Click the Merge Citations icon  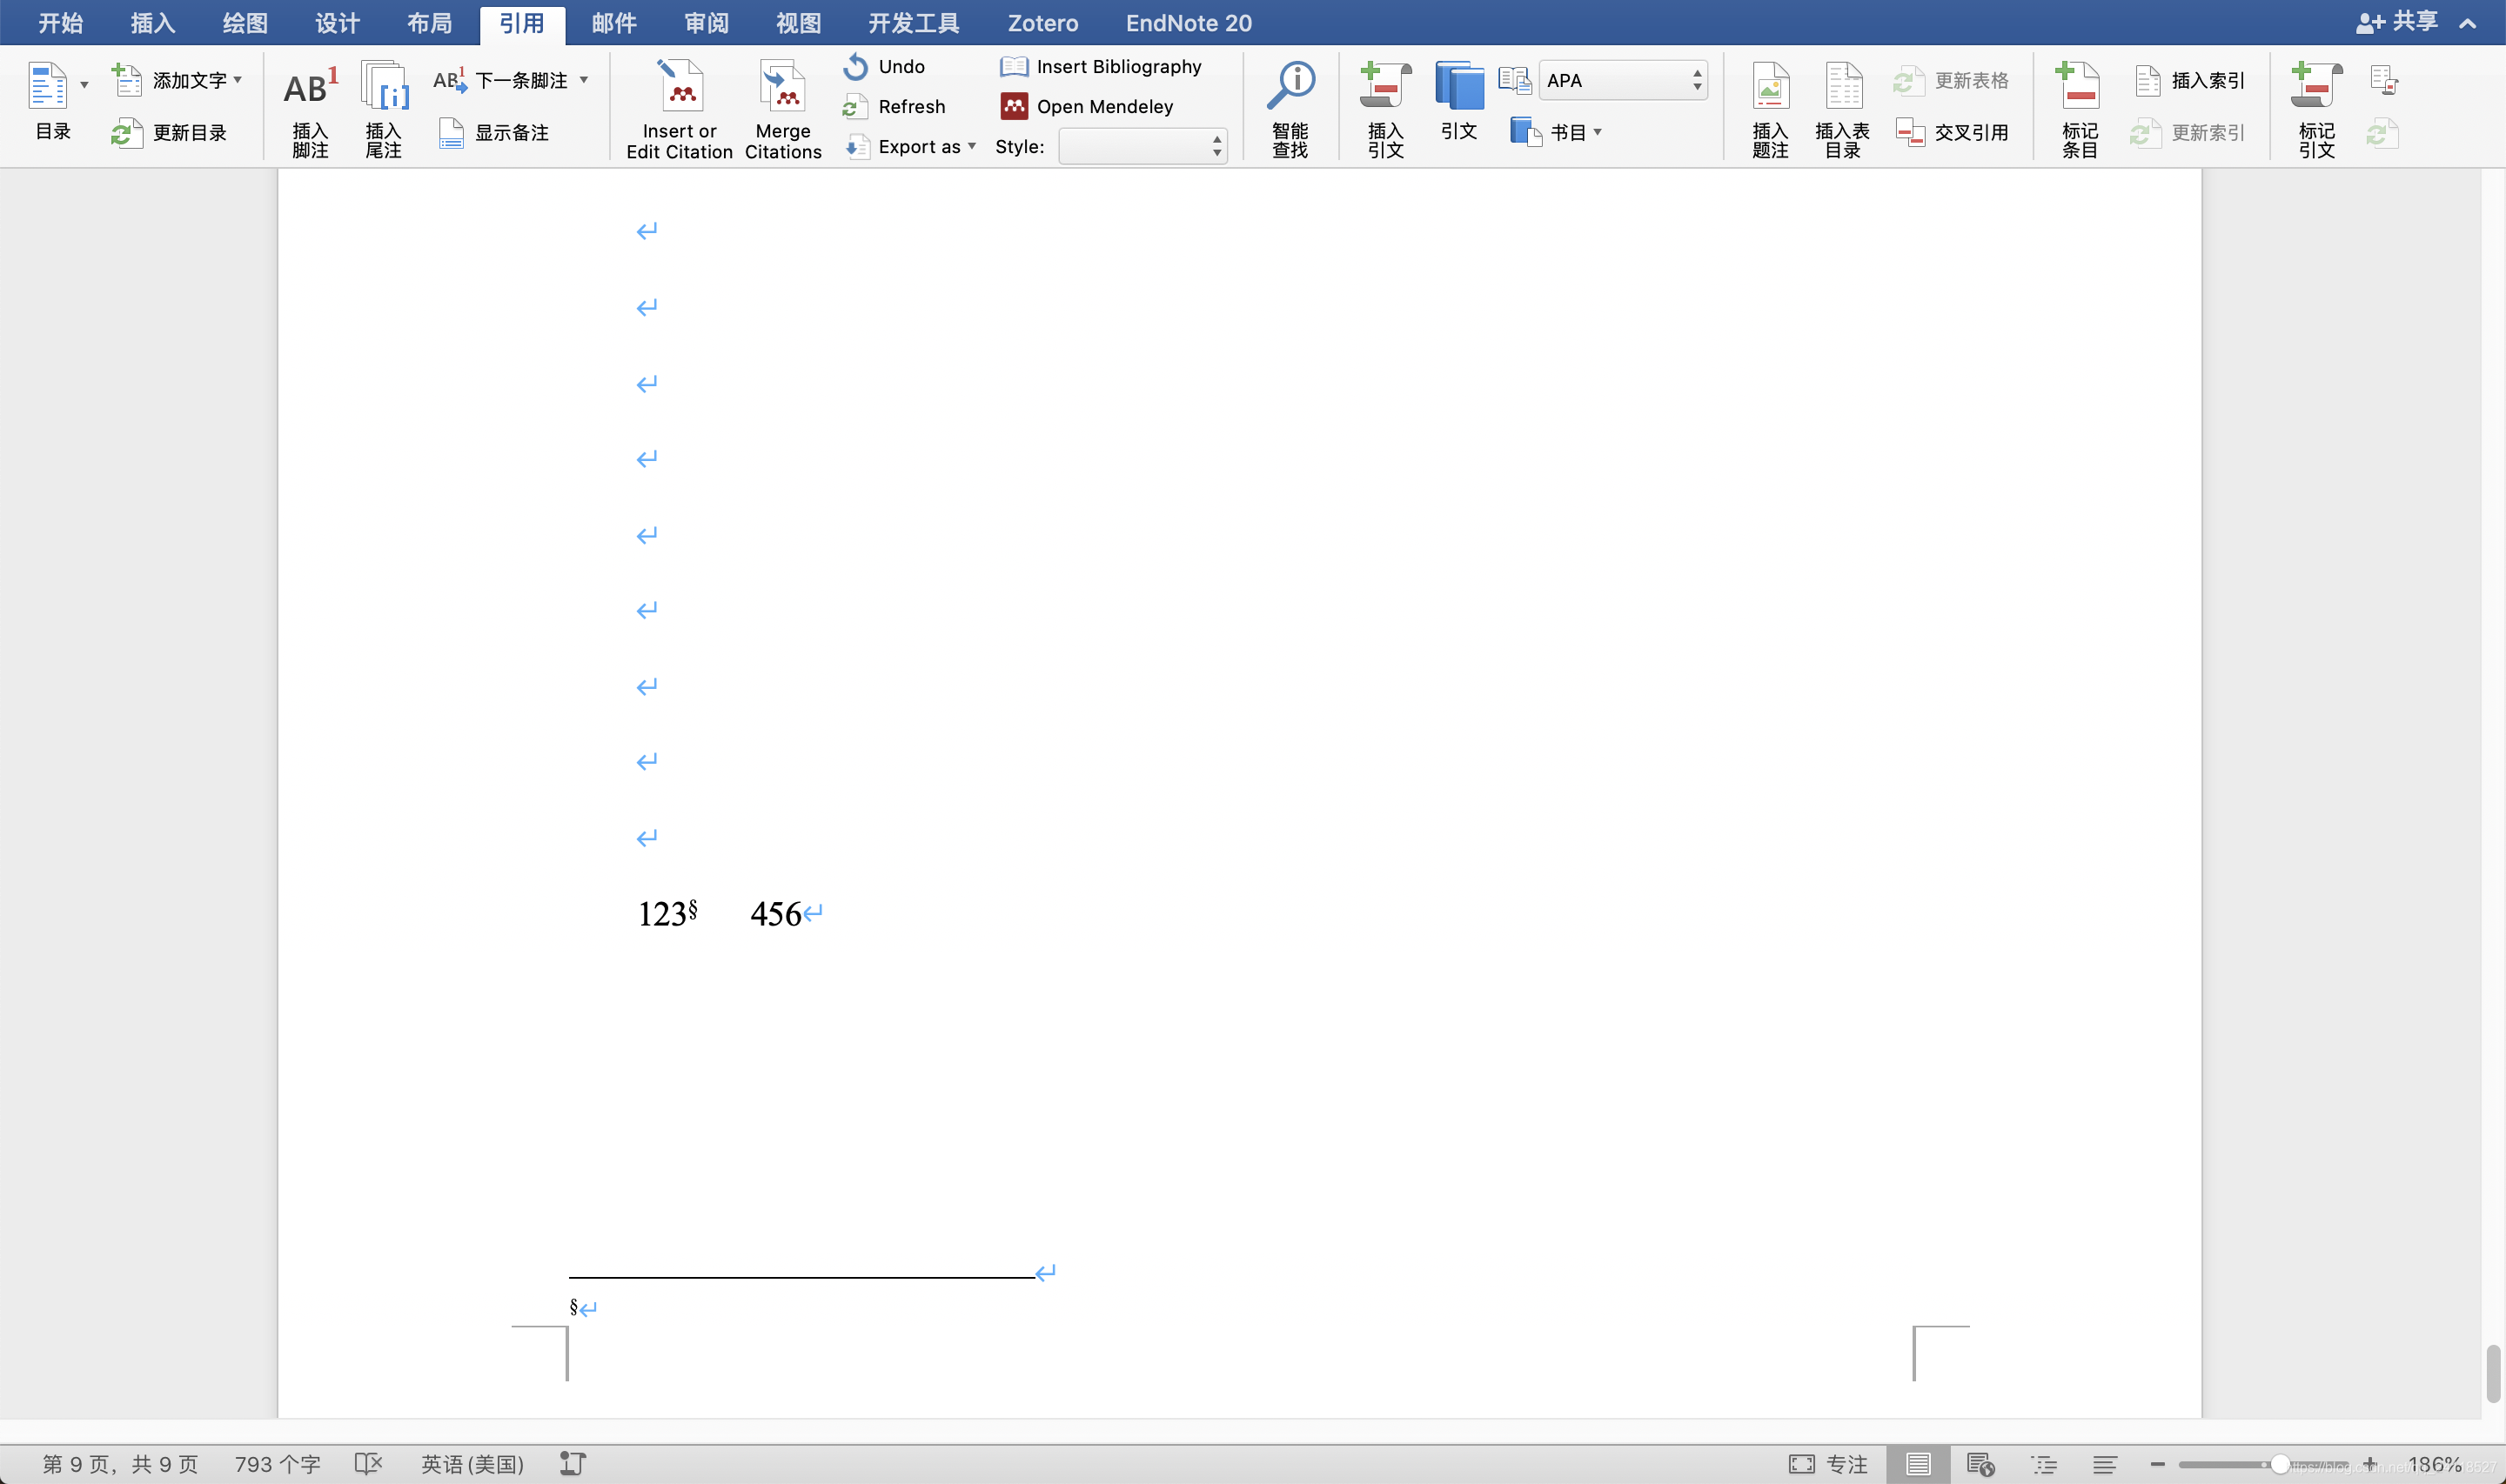click(783, 88)
